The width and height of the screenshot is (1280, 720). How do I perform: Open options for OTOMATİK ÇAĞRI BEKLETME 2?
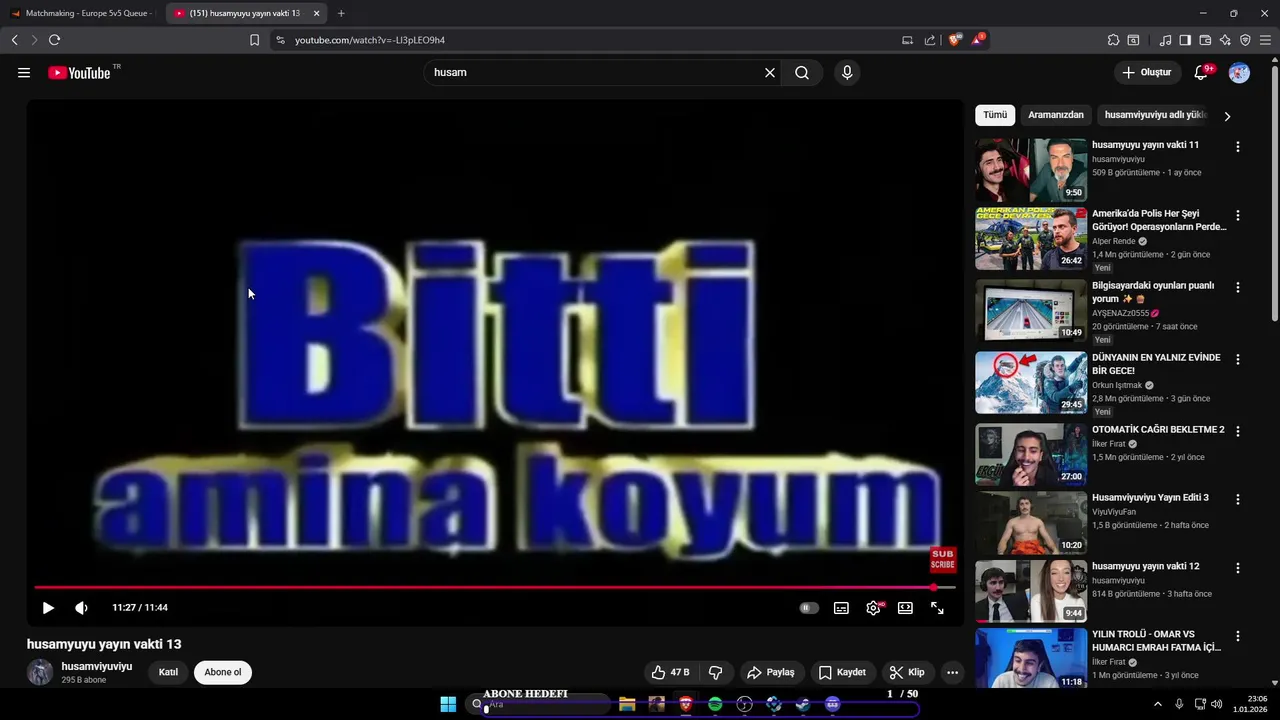point(1238,431)
